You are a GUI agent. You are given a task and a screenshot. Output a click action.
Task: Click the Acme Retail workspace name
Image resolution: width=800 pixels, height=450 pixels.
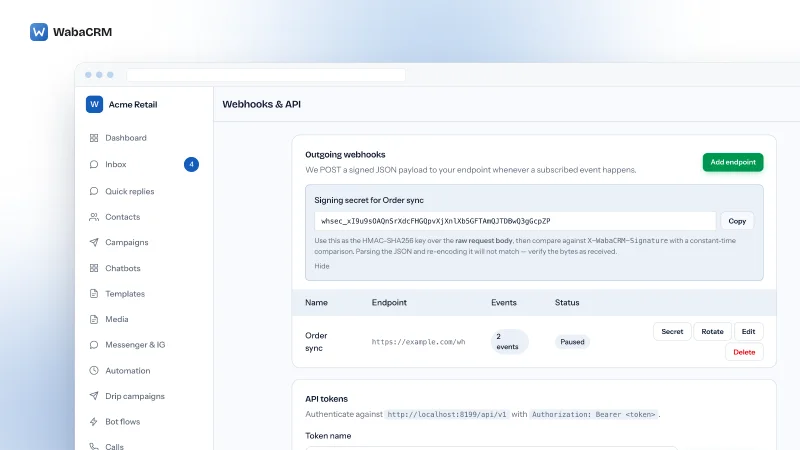click(x=133, y=105)
